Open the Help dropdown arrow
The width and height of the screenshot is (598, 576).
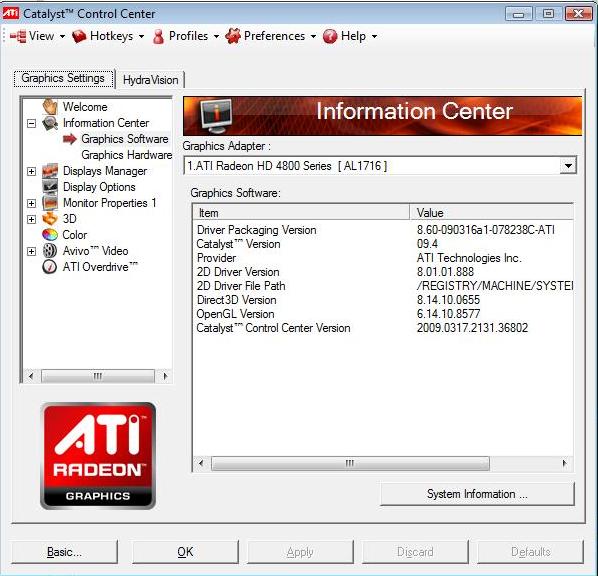pyautogui.click(x=374, y=37)
